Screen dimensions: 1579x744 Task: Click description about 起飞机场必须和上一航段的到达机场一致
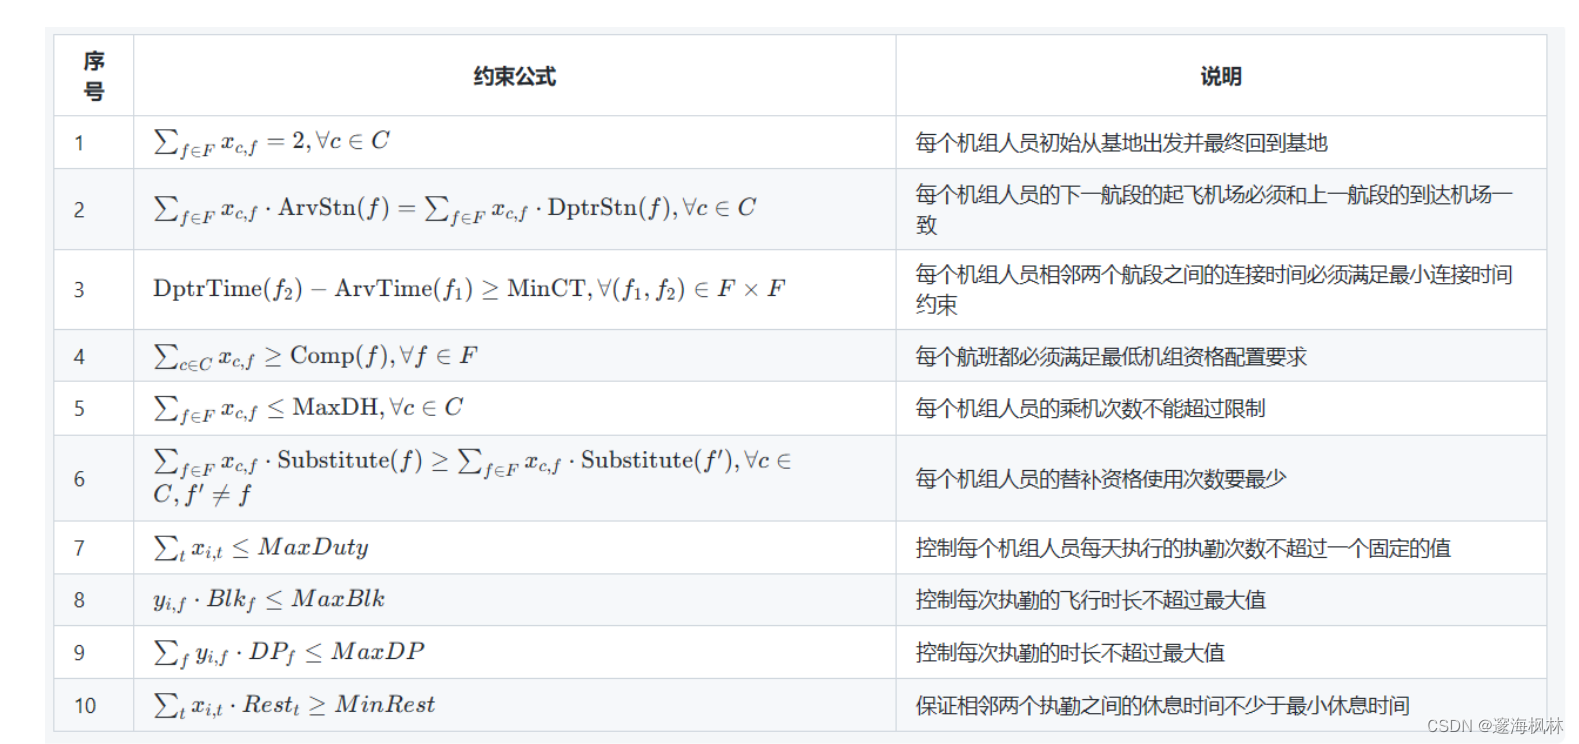[x=1214, y=209]
